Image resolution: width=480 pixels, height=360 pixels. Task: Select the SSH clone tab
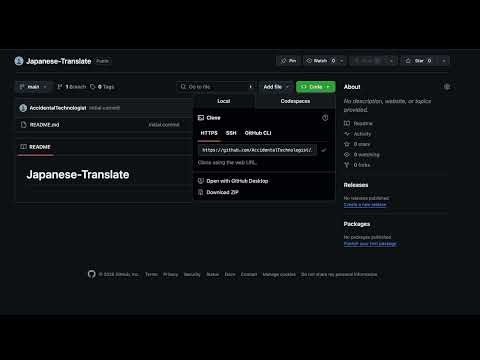point(231,133)
